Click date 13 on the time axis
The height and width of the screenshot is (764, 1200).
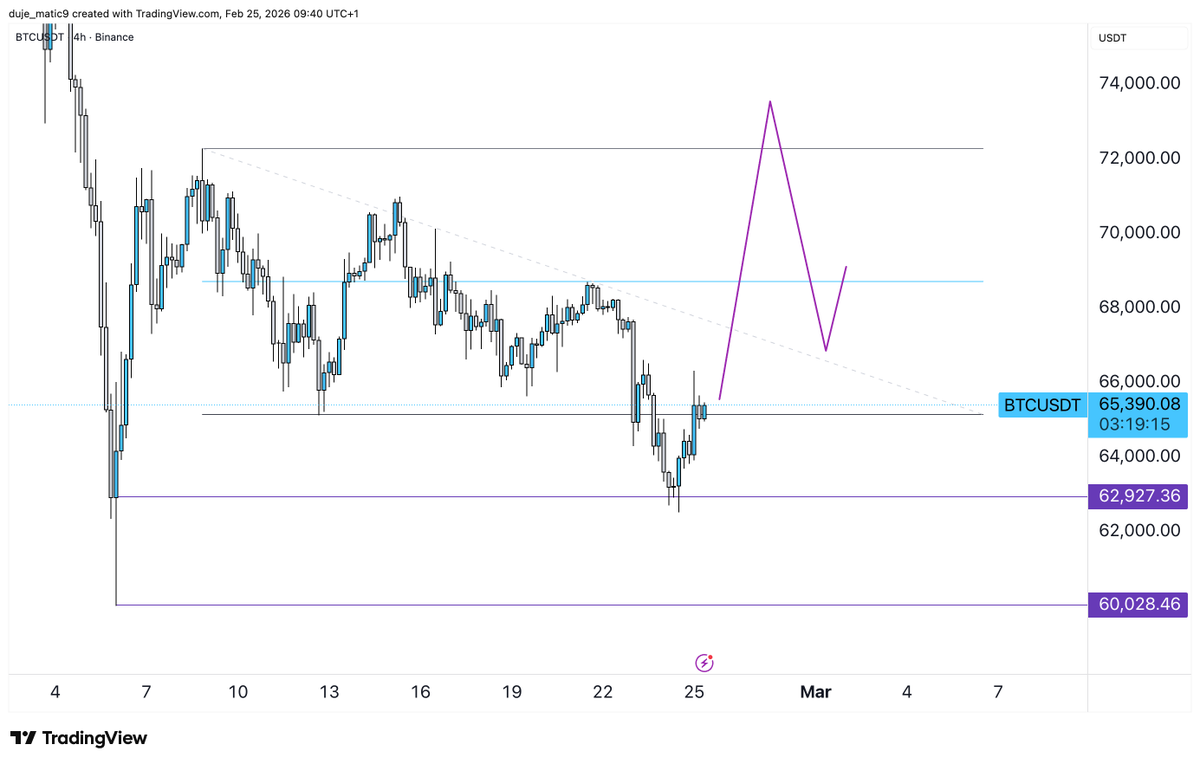329,691
